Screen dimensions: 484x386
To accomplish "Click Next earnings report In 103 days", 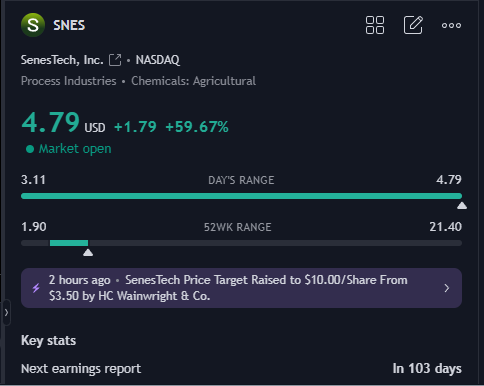I will tap(241, 369).
